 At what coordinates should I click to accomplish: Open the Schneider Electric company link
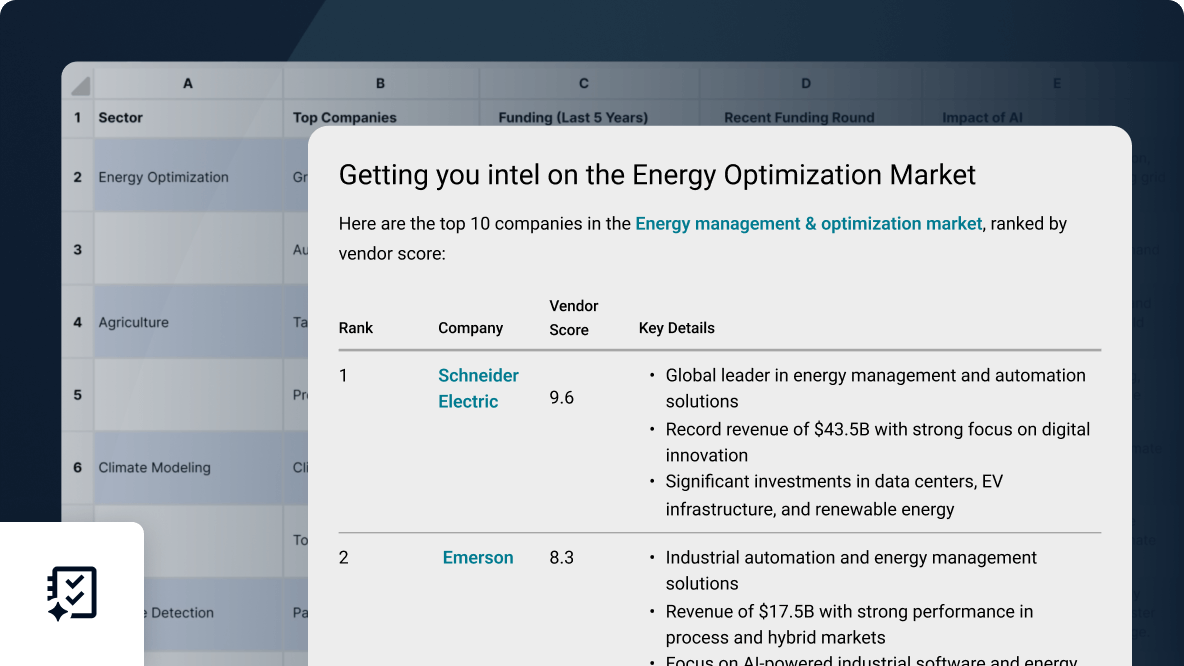478,388
